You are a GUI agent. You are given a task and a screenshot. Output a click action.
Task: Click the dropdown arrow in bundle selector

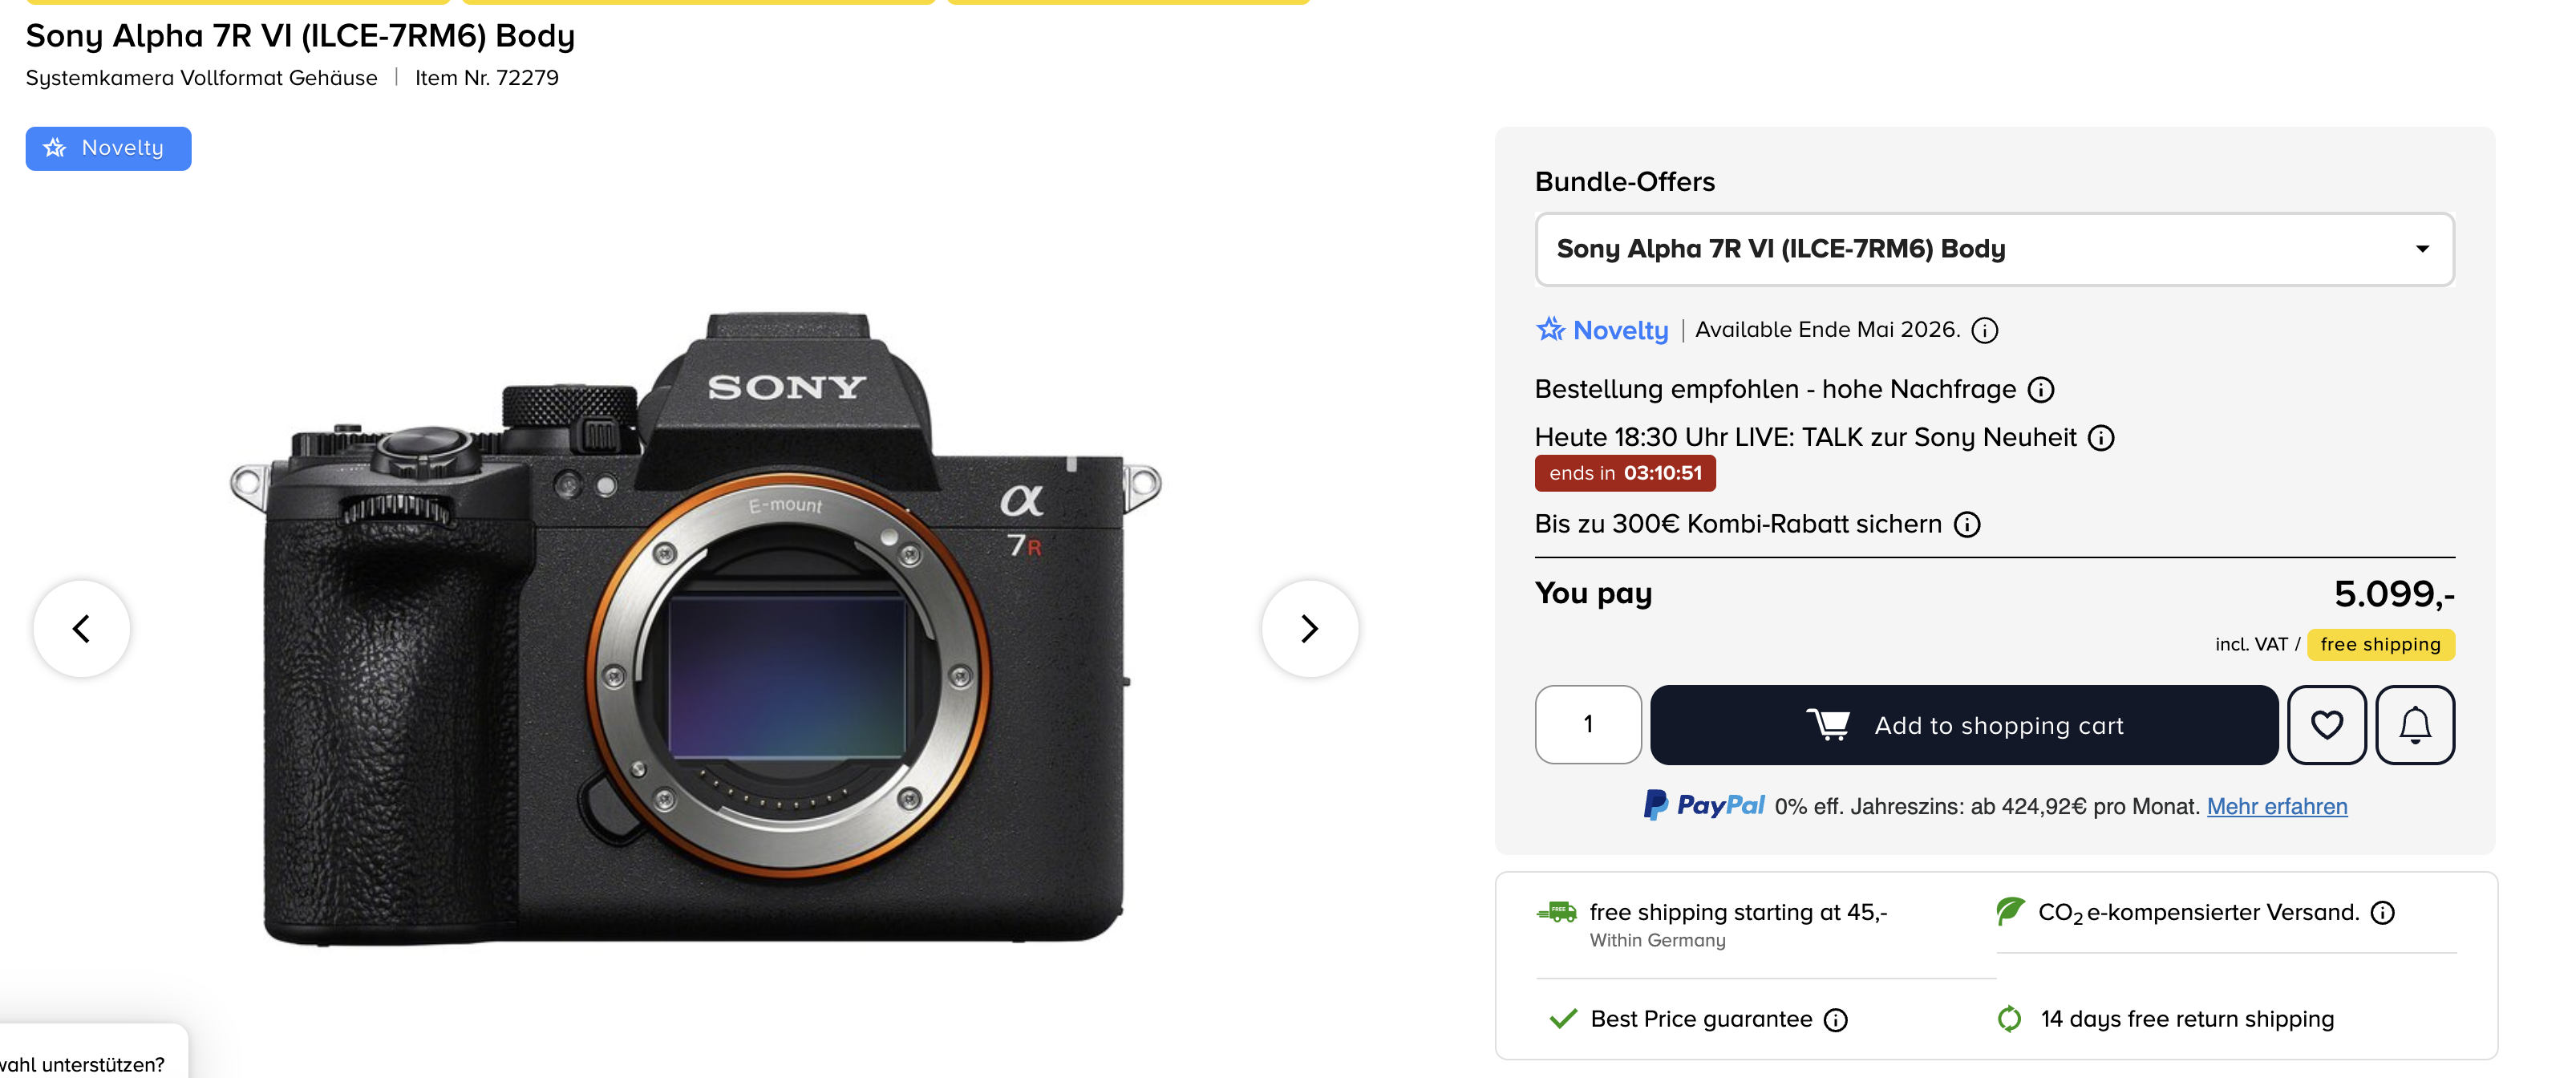pos(2422,249)
